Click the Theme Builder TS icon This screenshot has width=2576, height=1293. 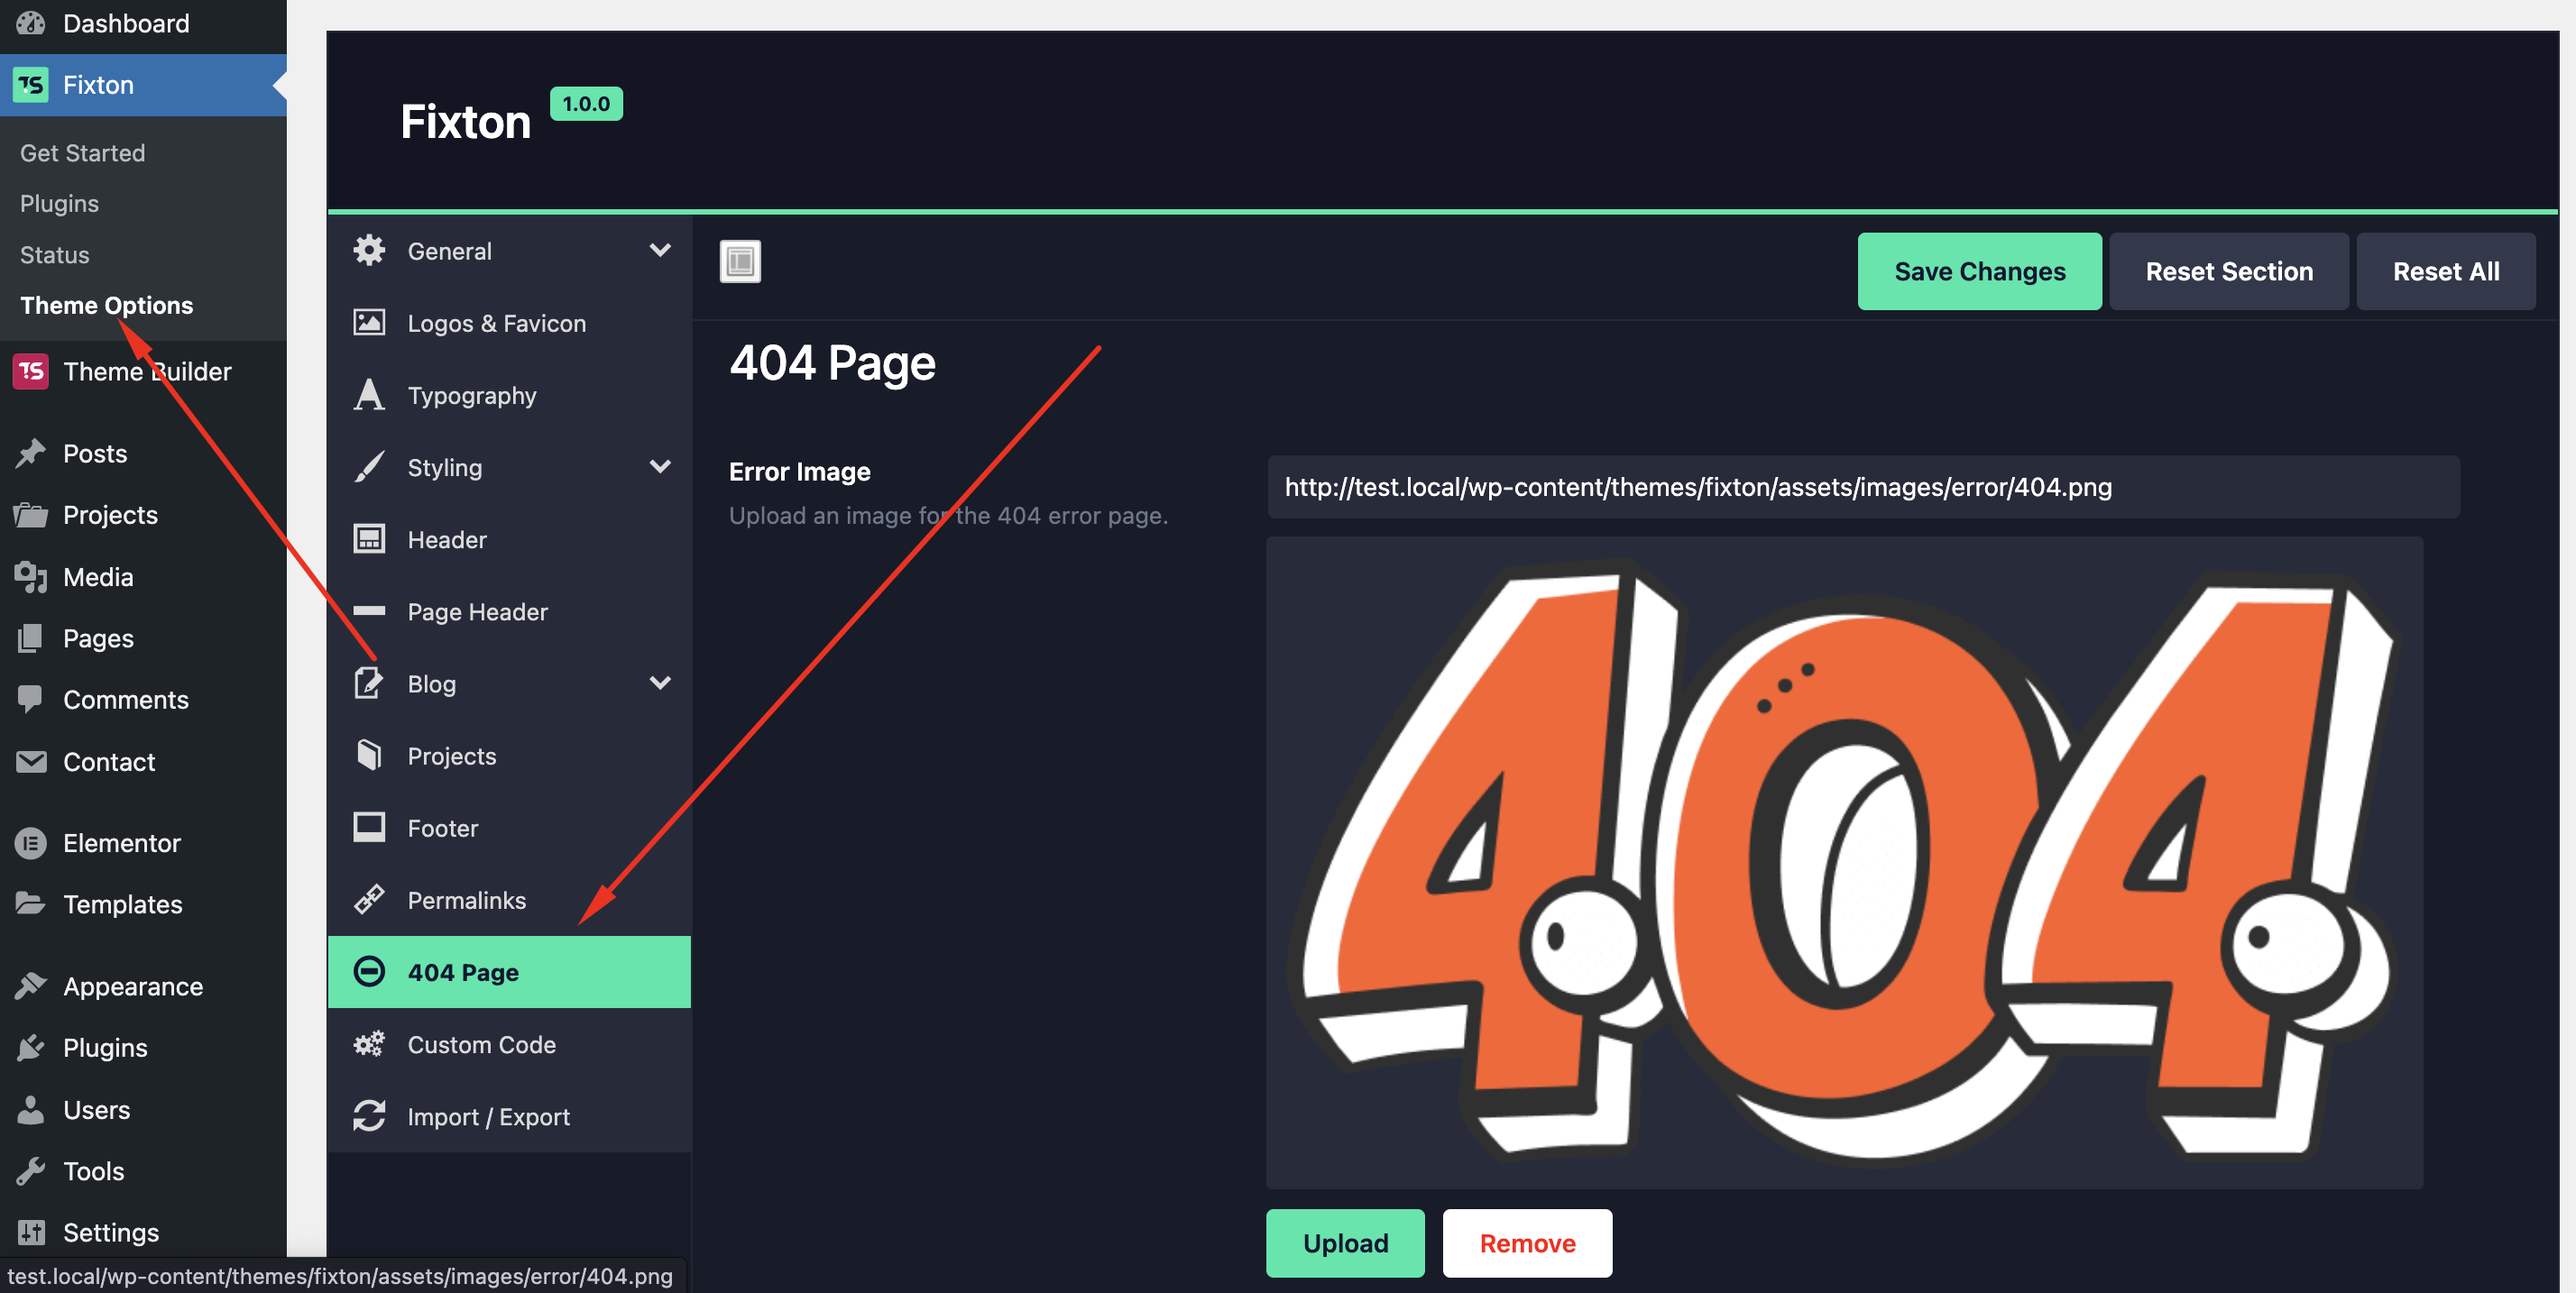(x=31, y=371)
